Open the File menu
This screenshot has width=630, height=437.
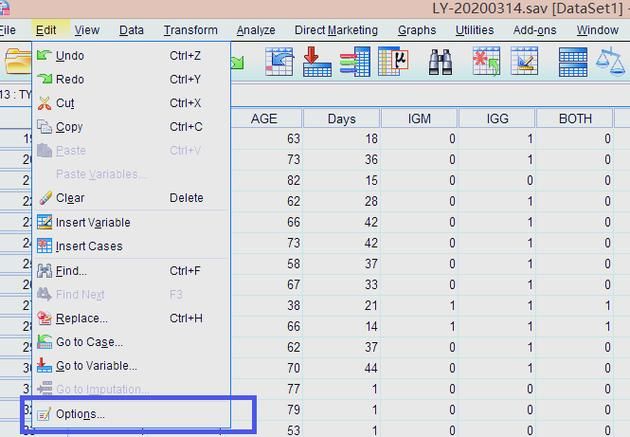(x=7, y=30)
